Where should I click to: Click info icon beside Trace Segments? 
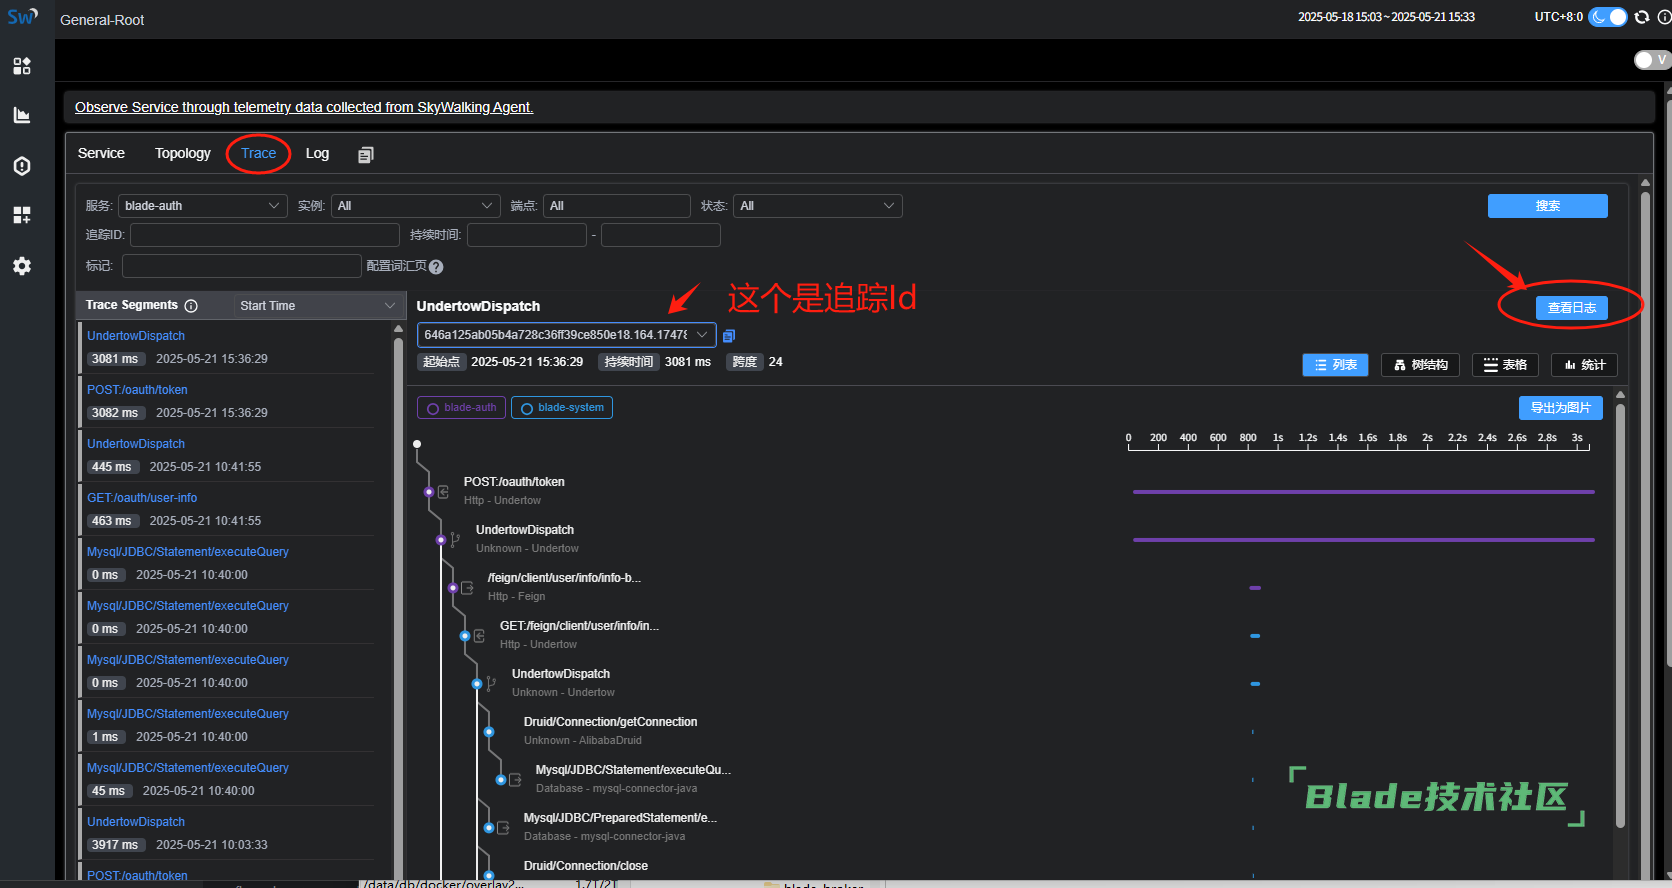191,306
